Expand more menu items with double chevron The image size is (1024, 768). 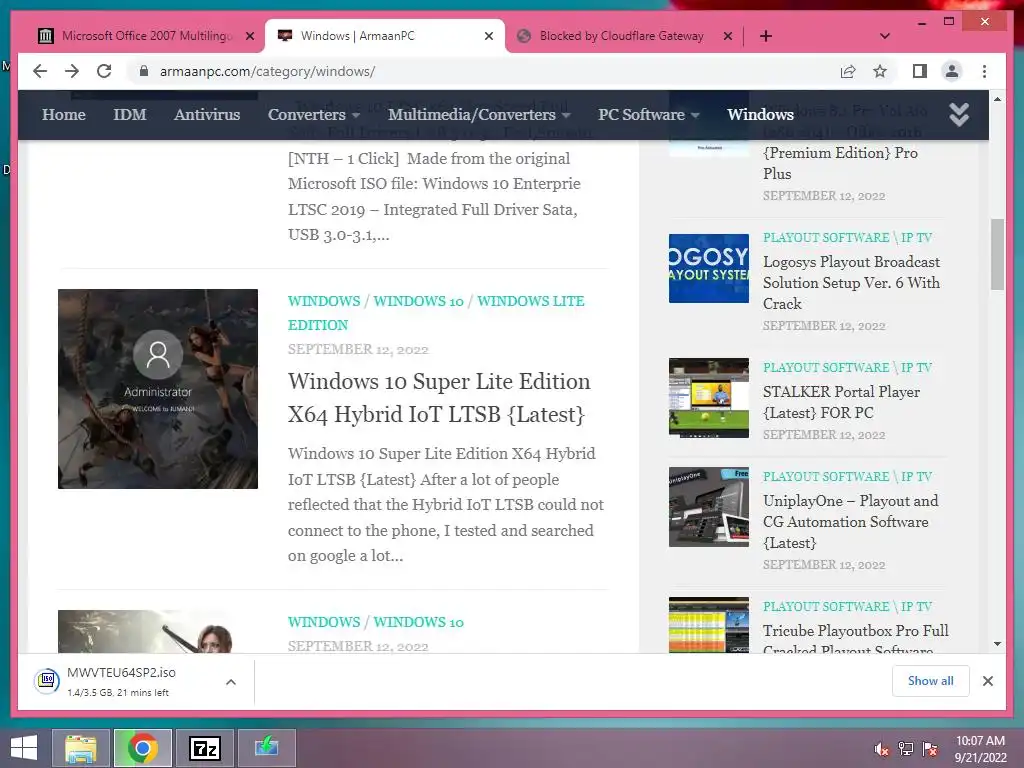point(959,115)
